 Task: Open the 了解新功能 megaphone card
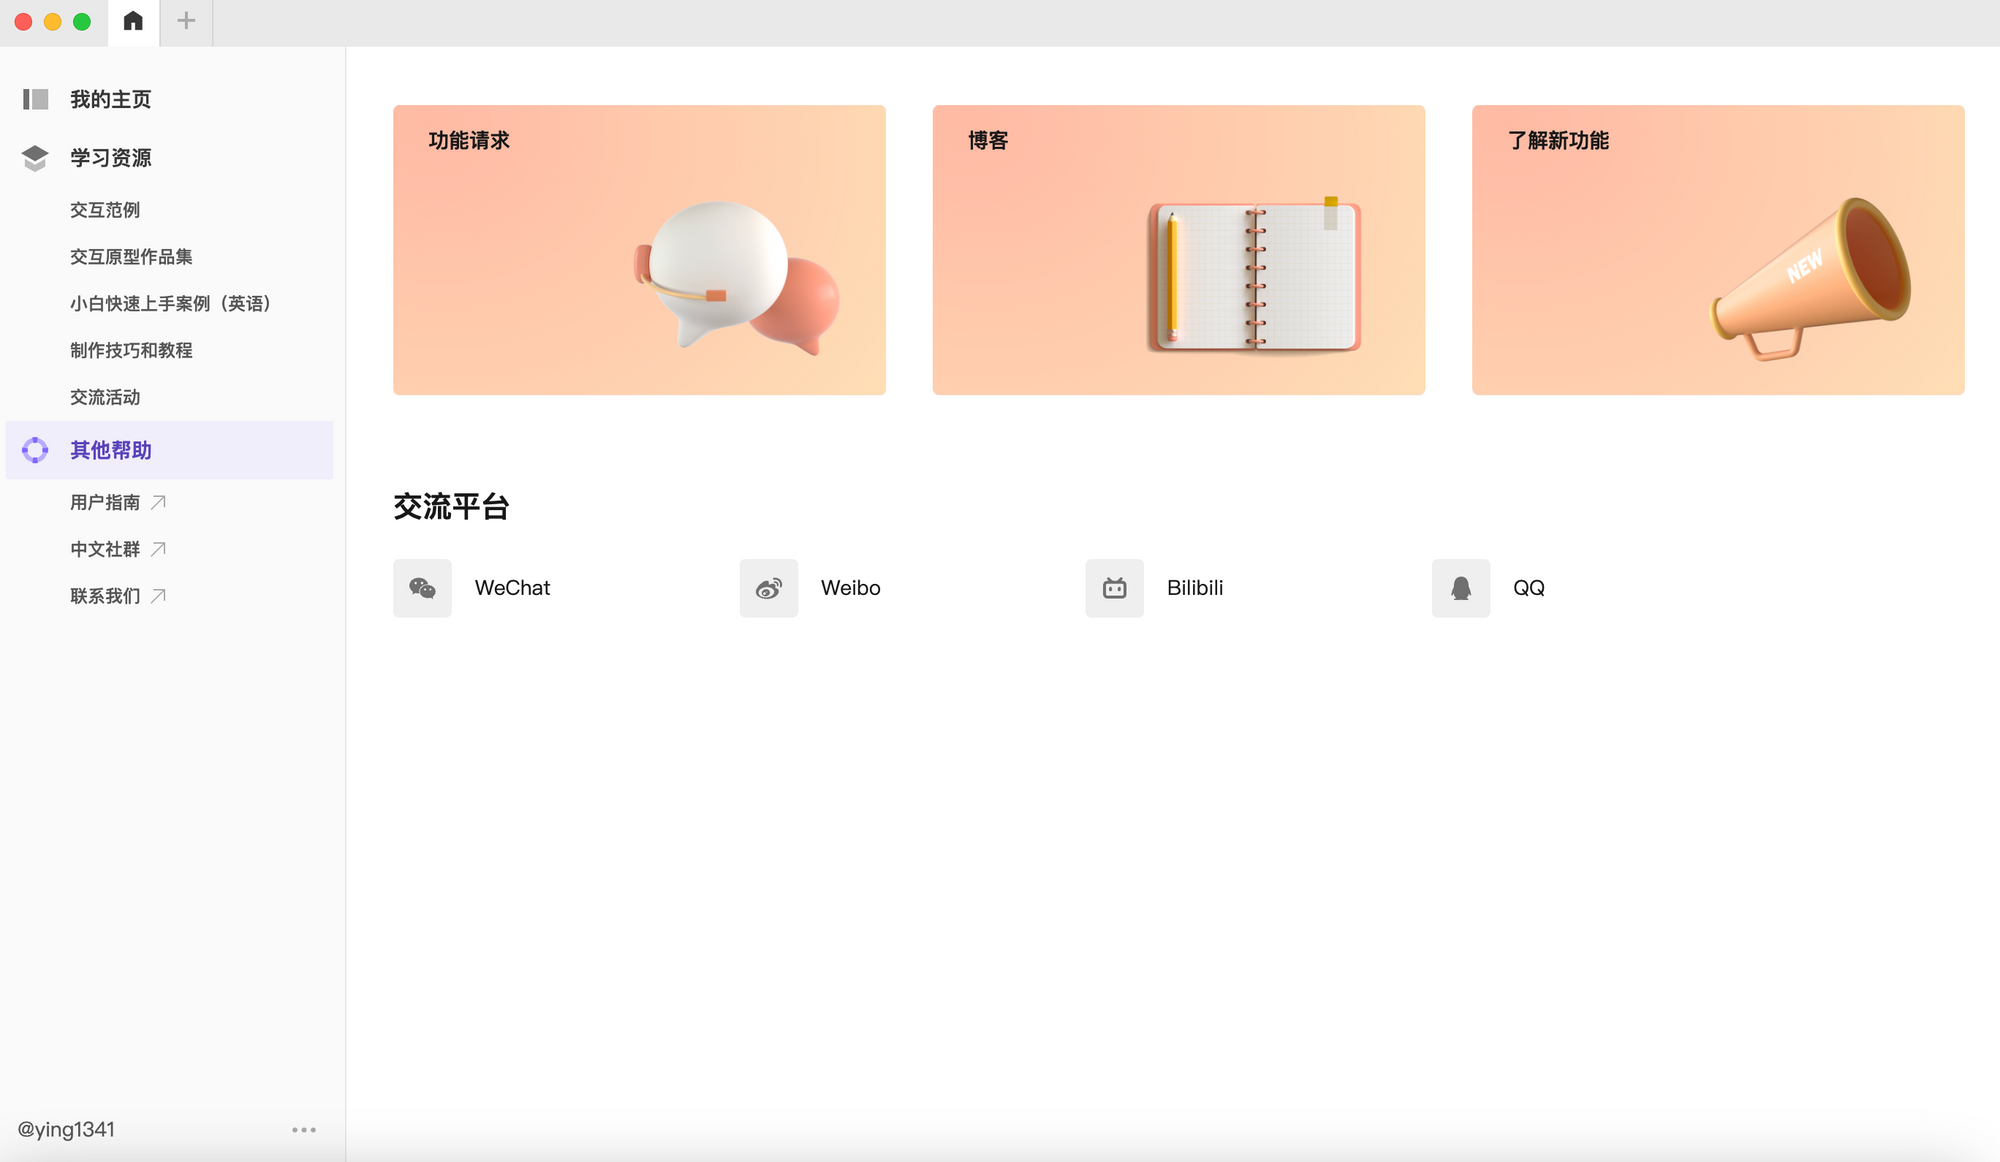(1717, 250)
